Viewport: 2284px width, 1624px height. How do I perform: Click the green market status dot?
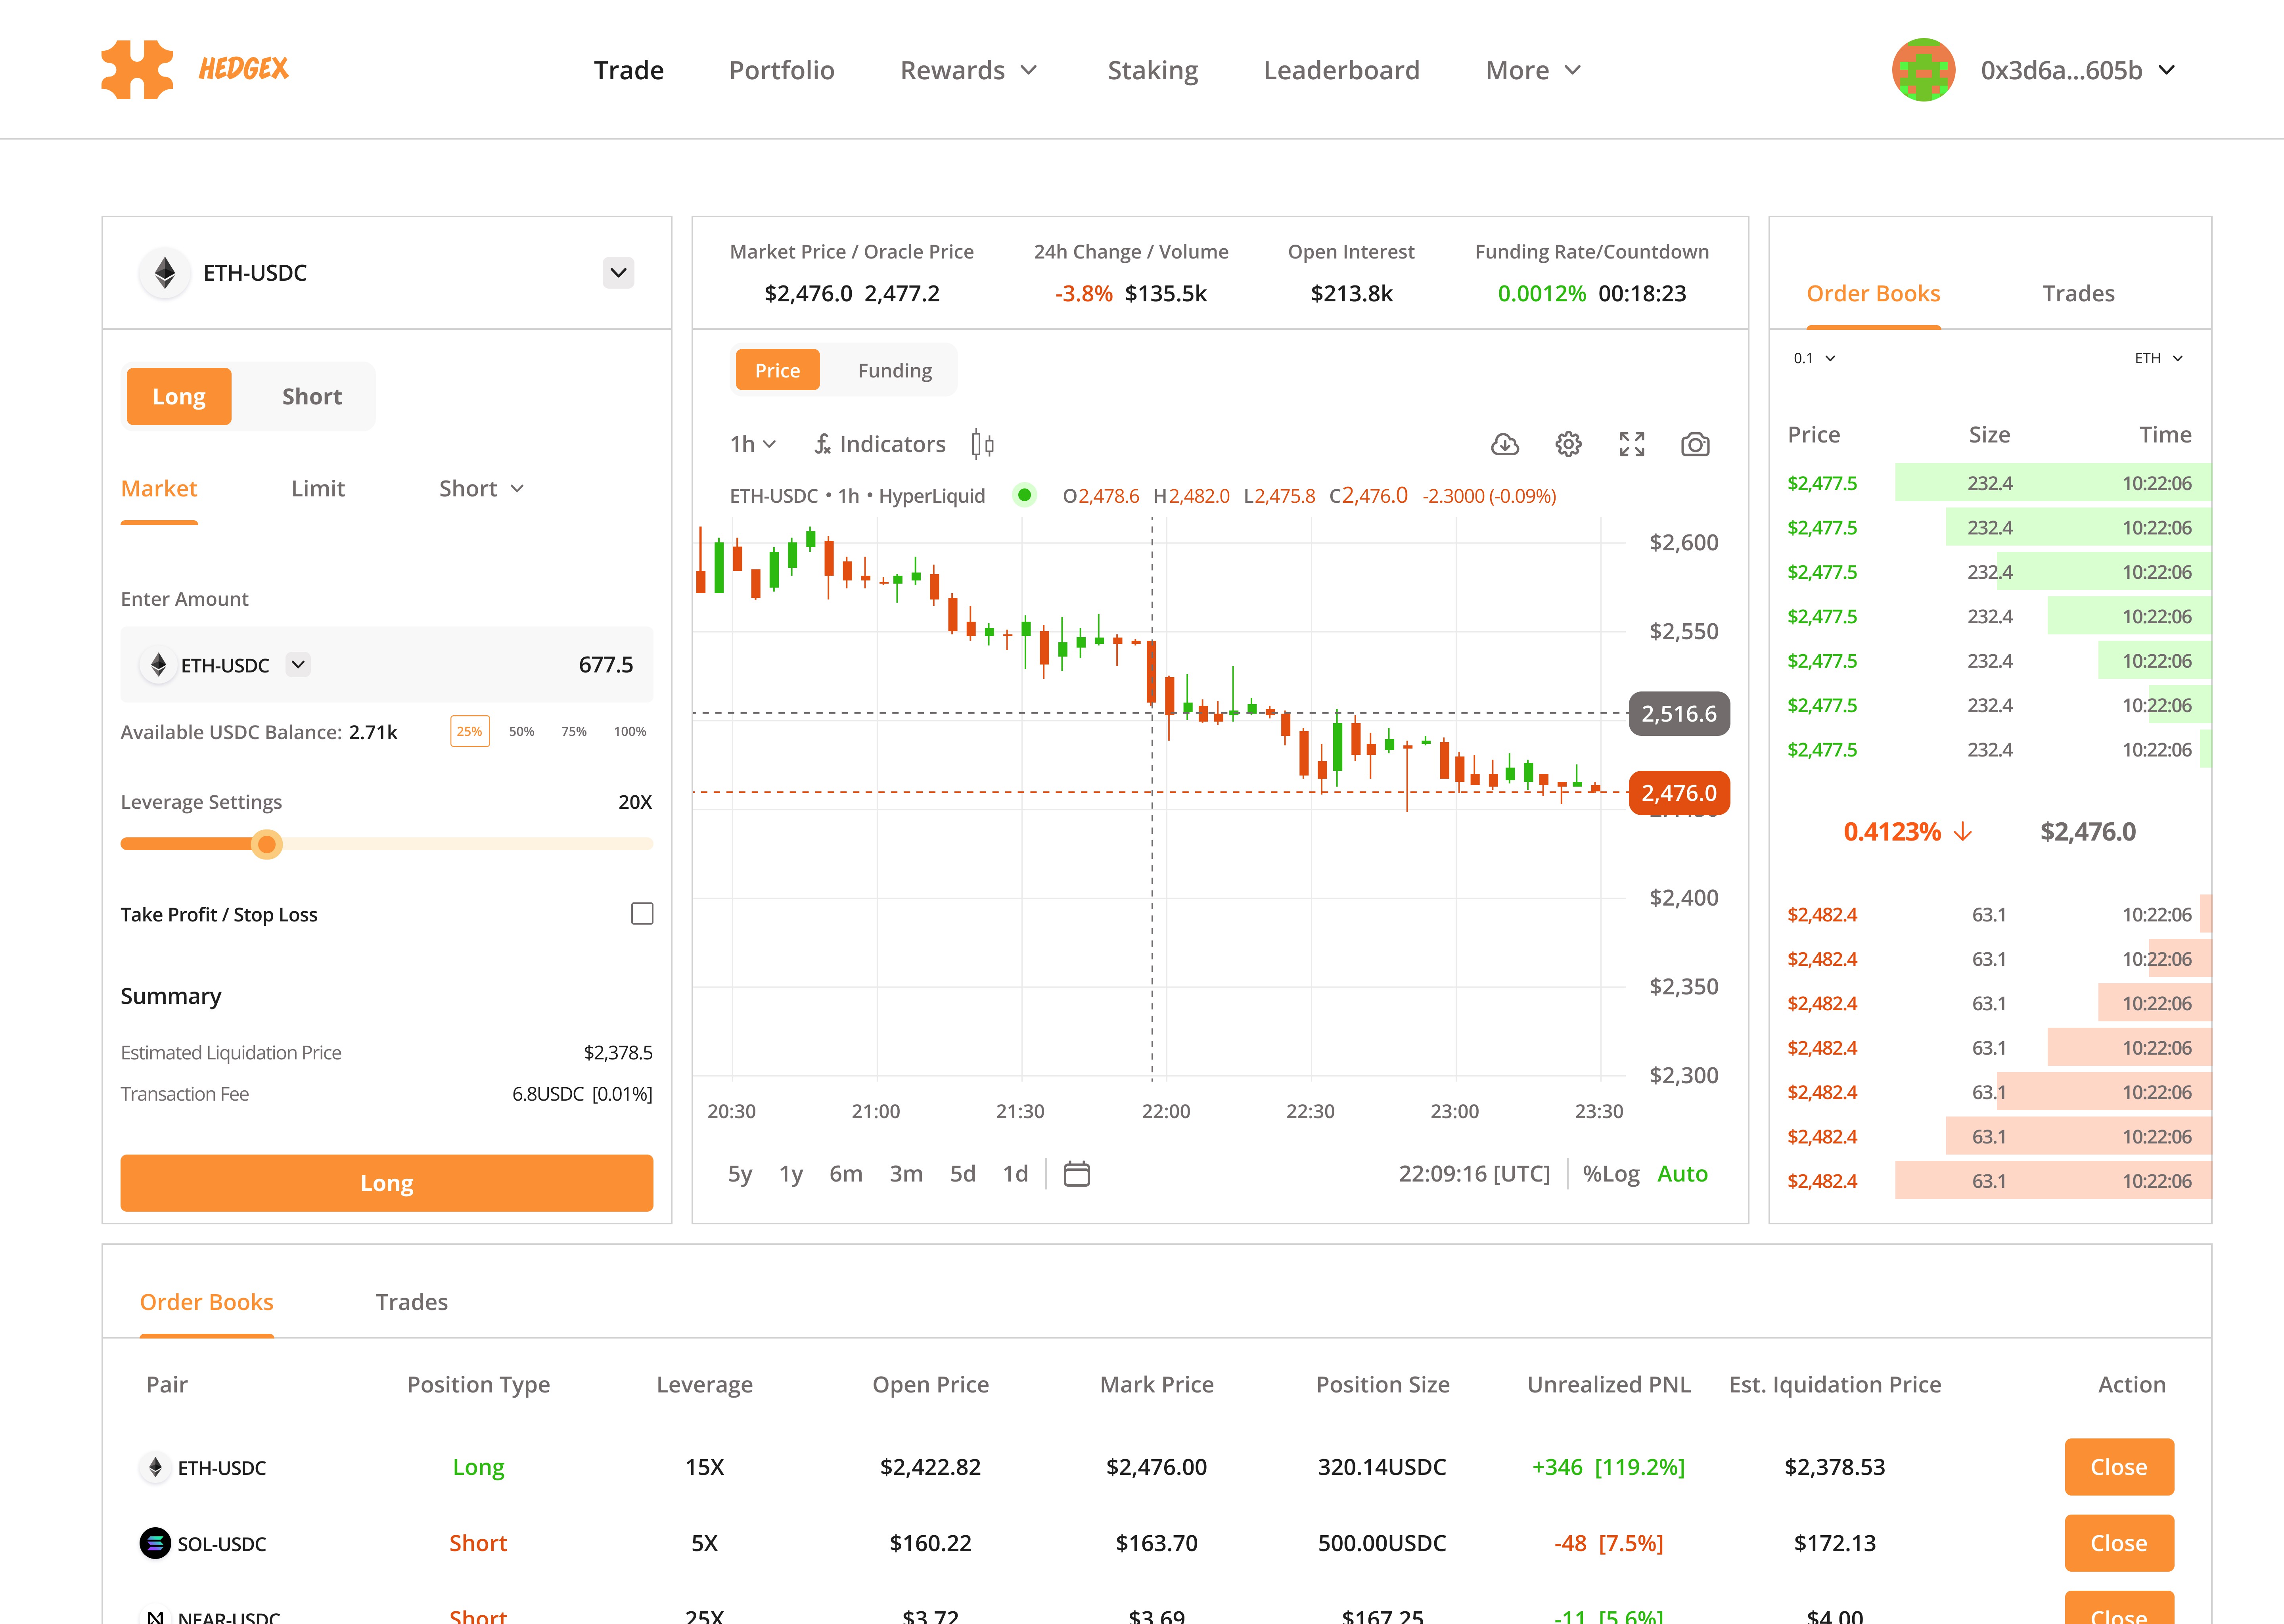[1024, 495]
